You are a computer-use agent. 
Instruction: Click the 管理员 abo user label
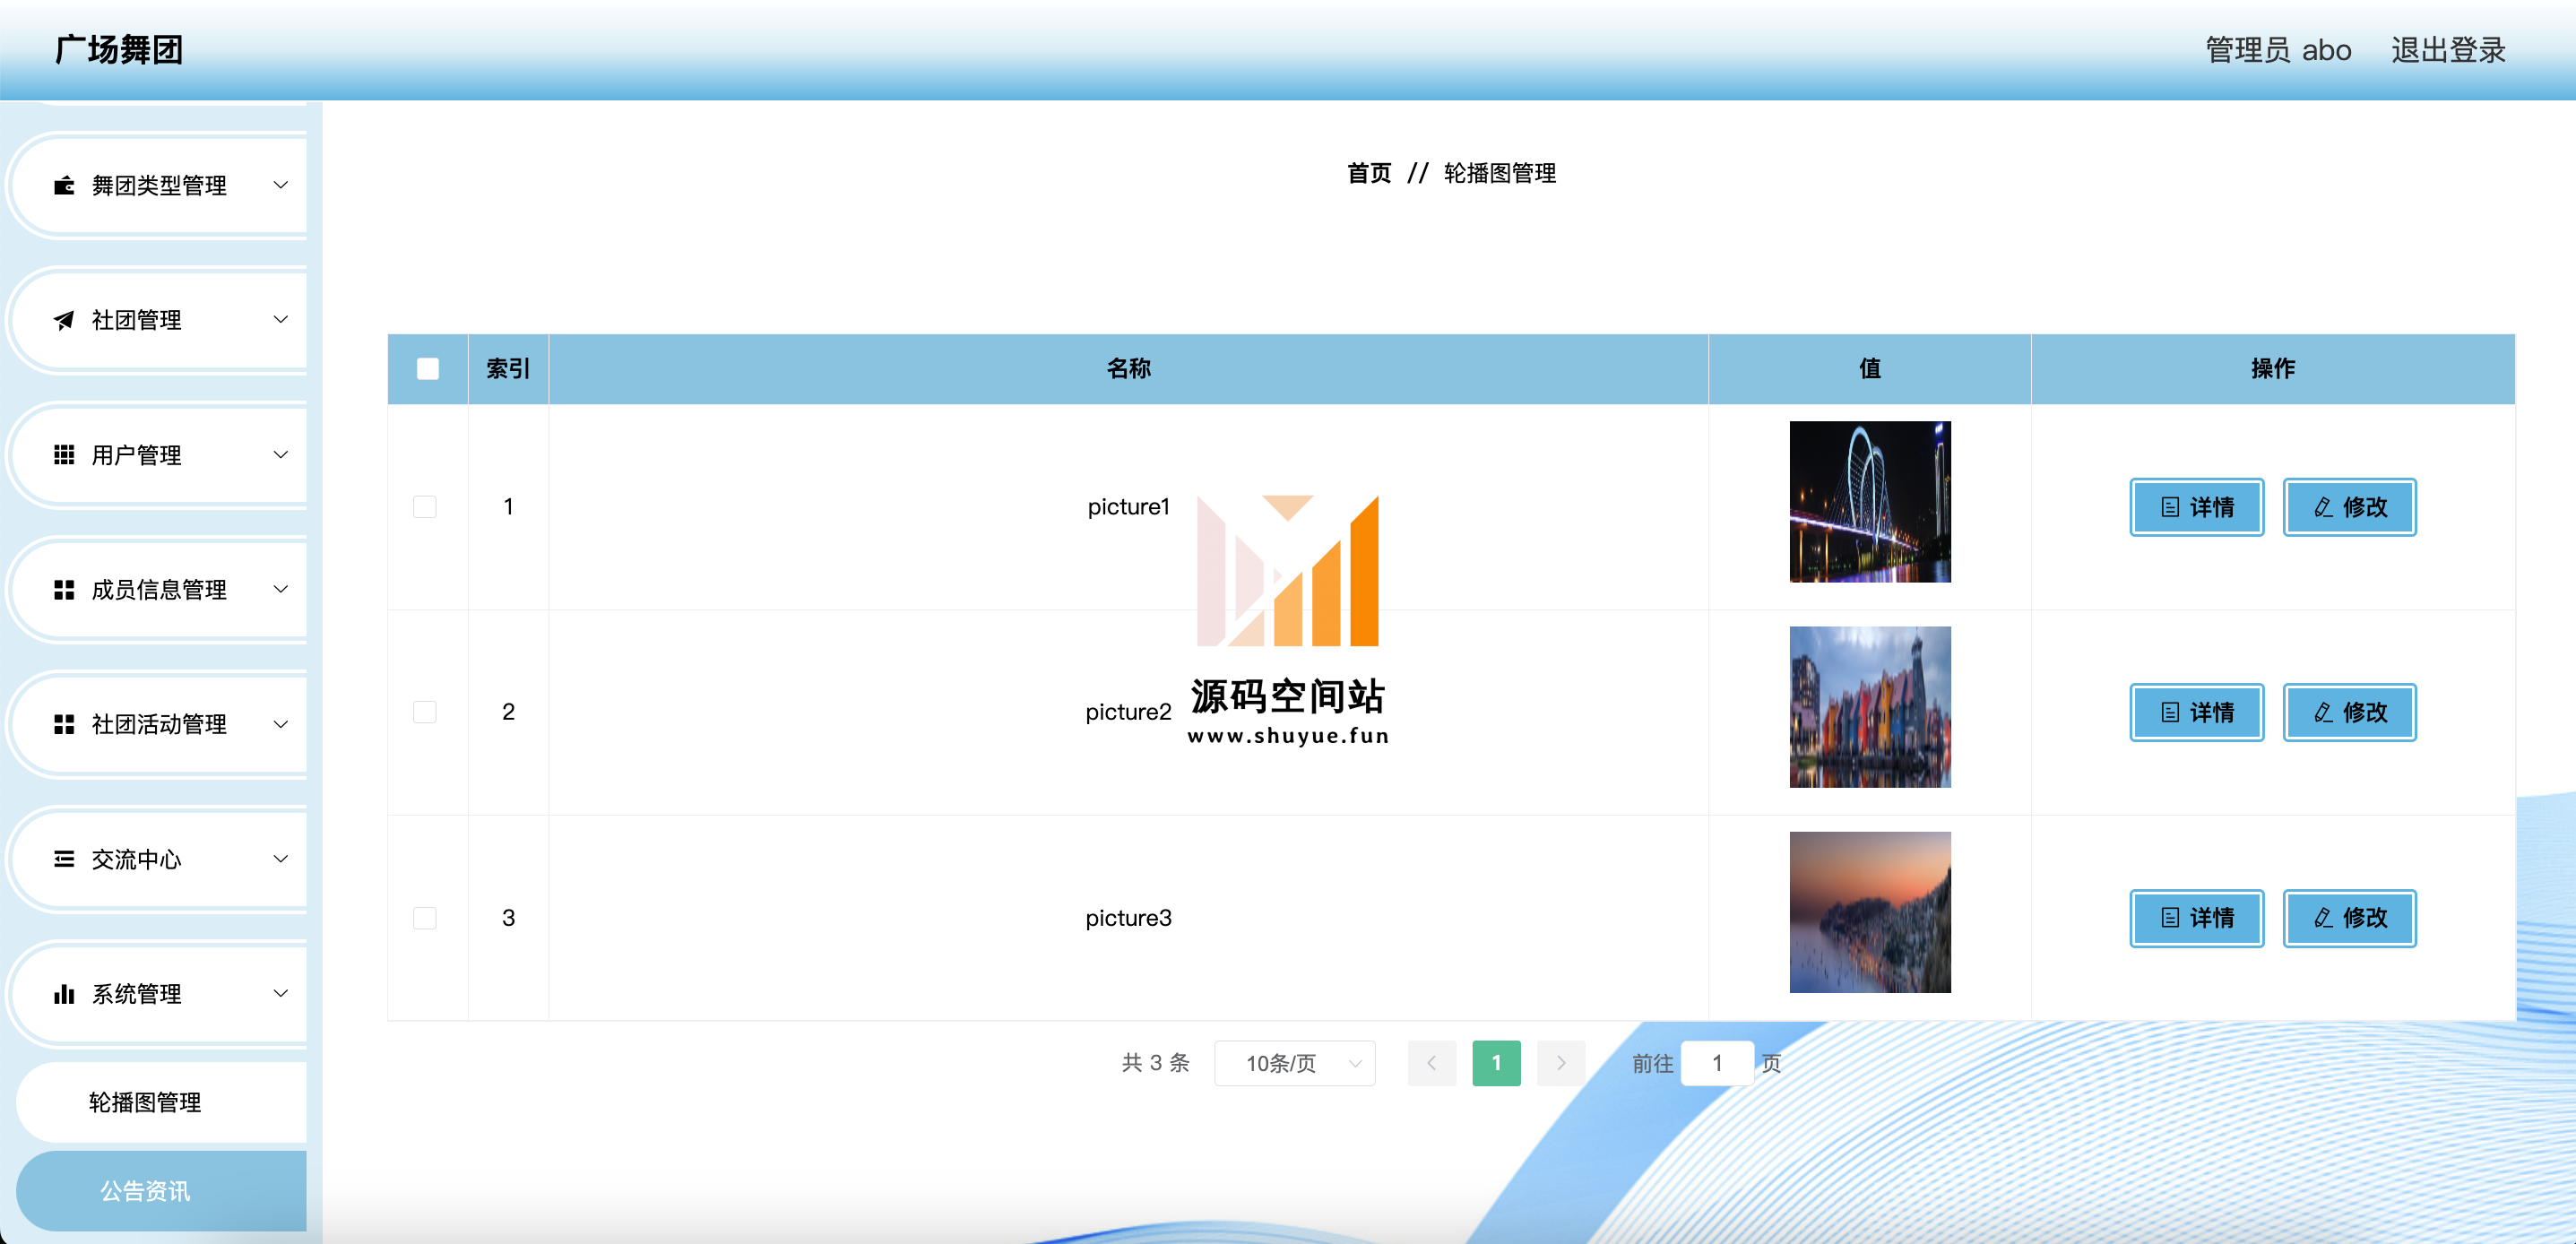(2278, 50)
